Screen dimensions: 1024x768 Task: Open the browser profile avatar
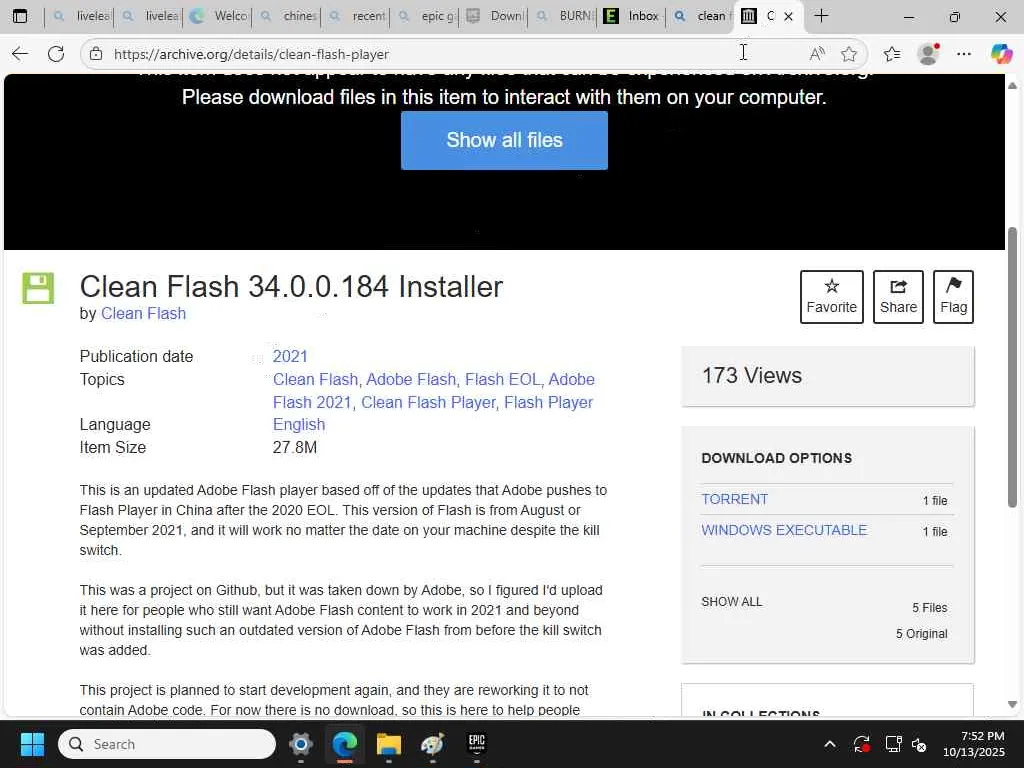click(928, 54)
